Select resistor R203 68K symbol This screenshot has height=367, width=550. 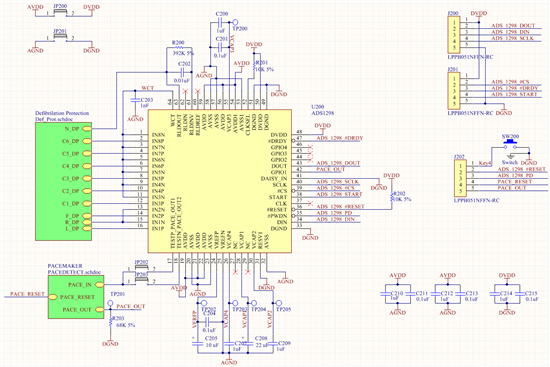tap(110, 321)
